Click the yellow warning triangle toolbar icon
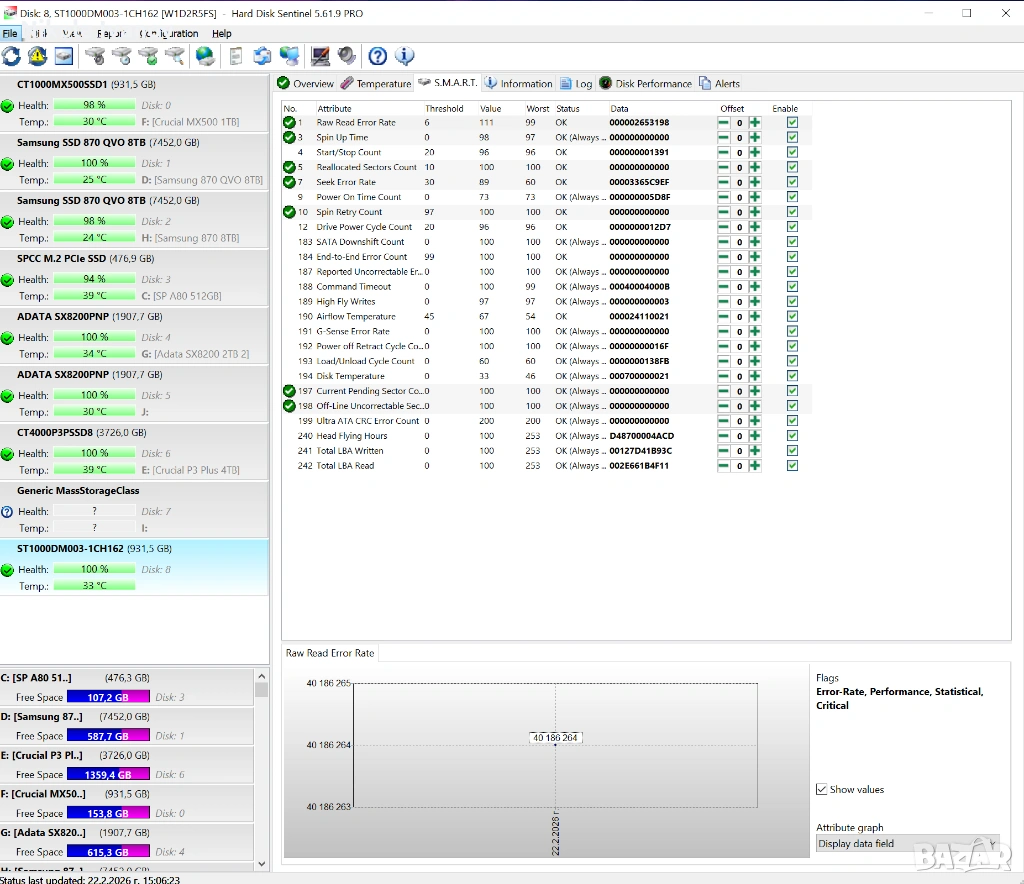Viewport: 1024px width, 884px height. 37,56
